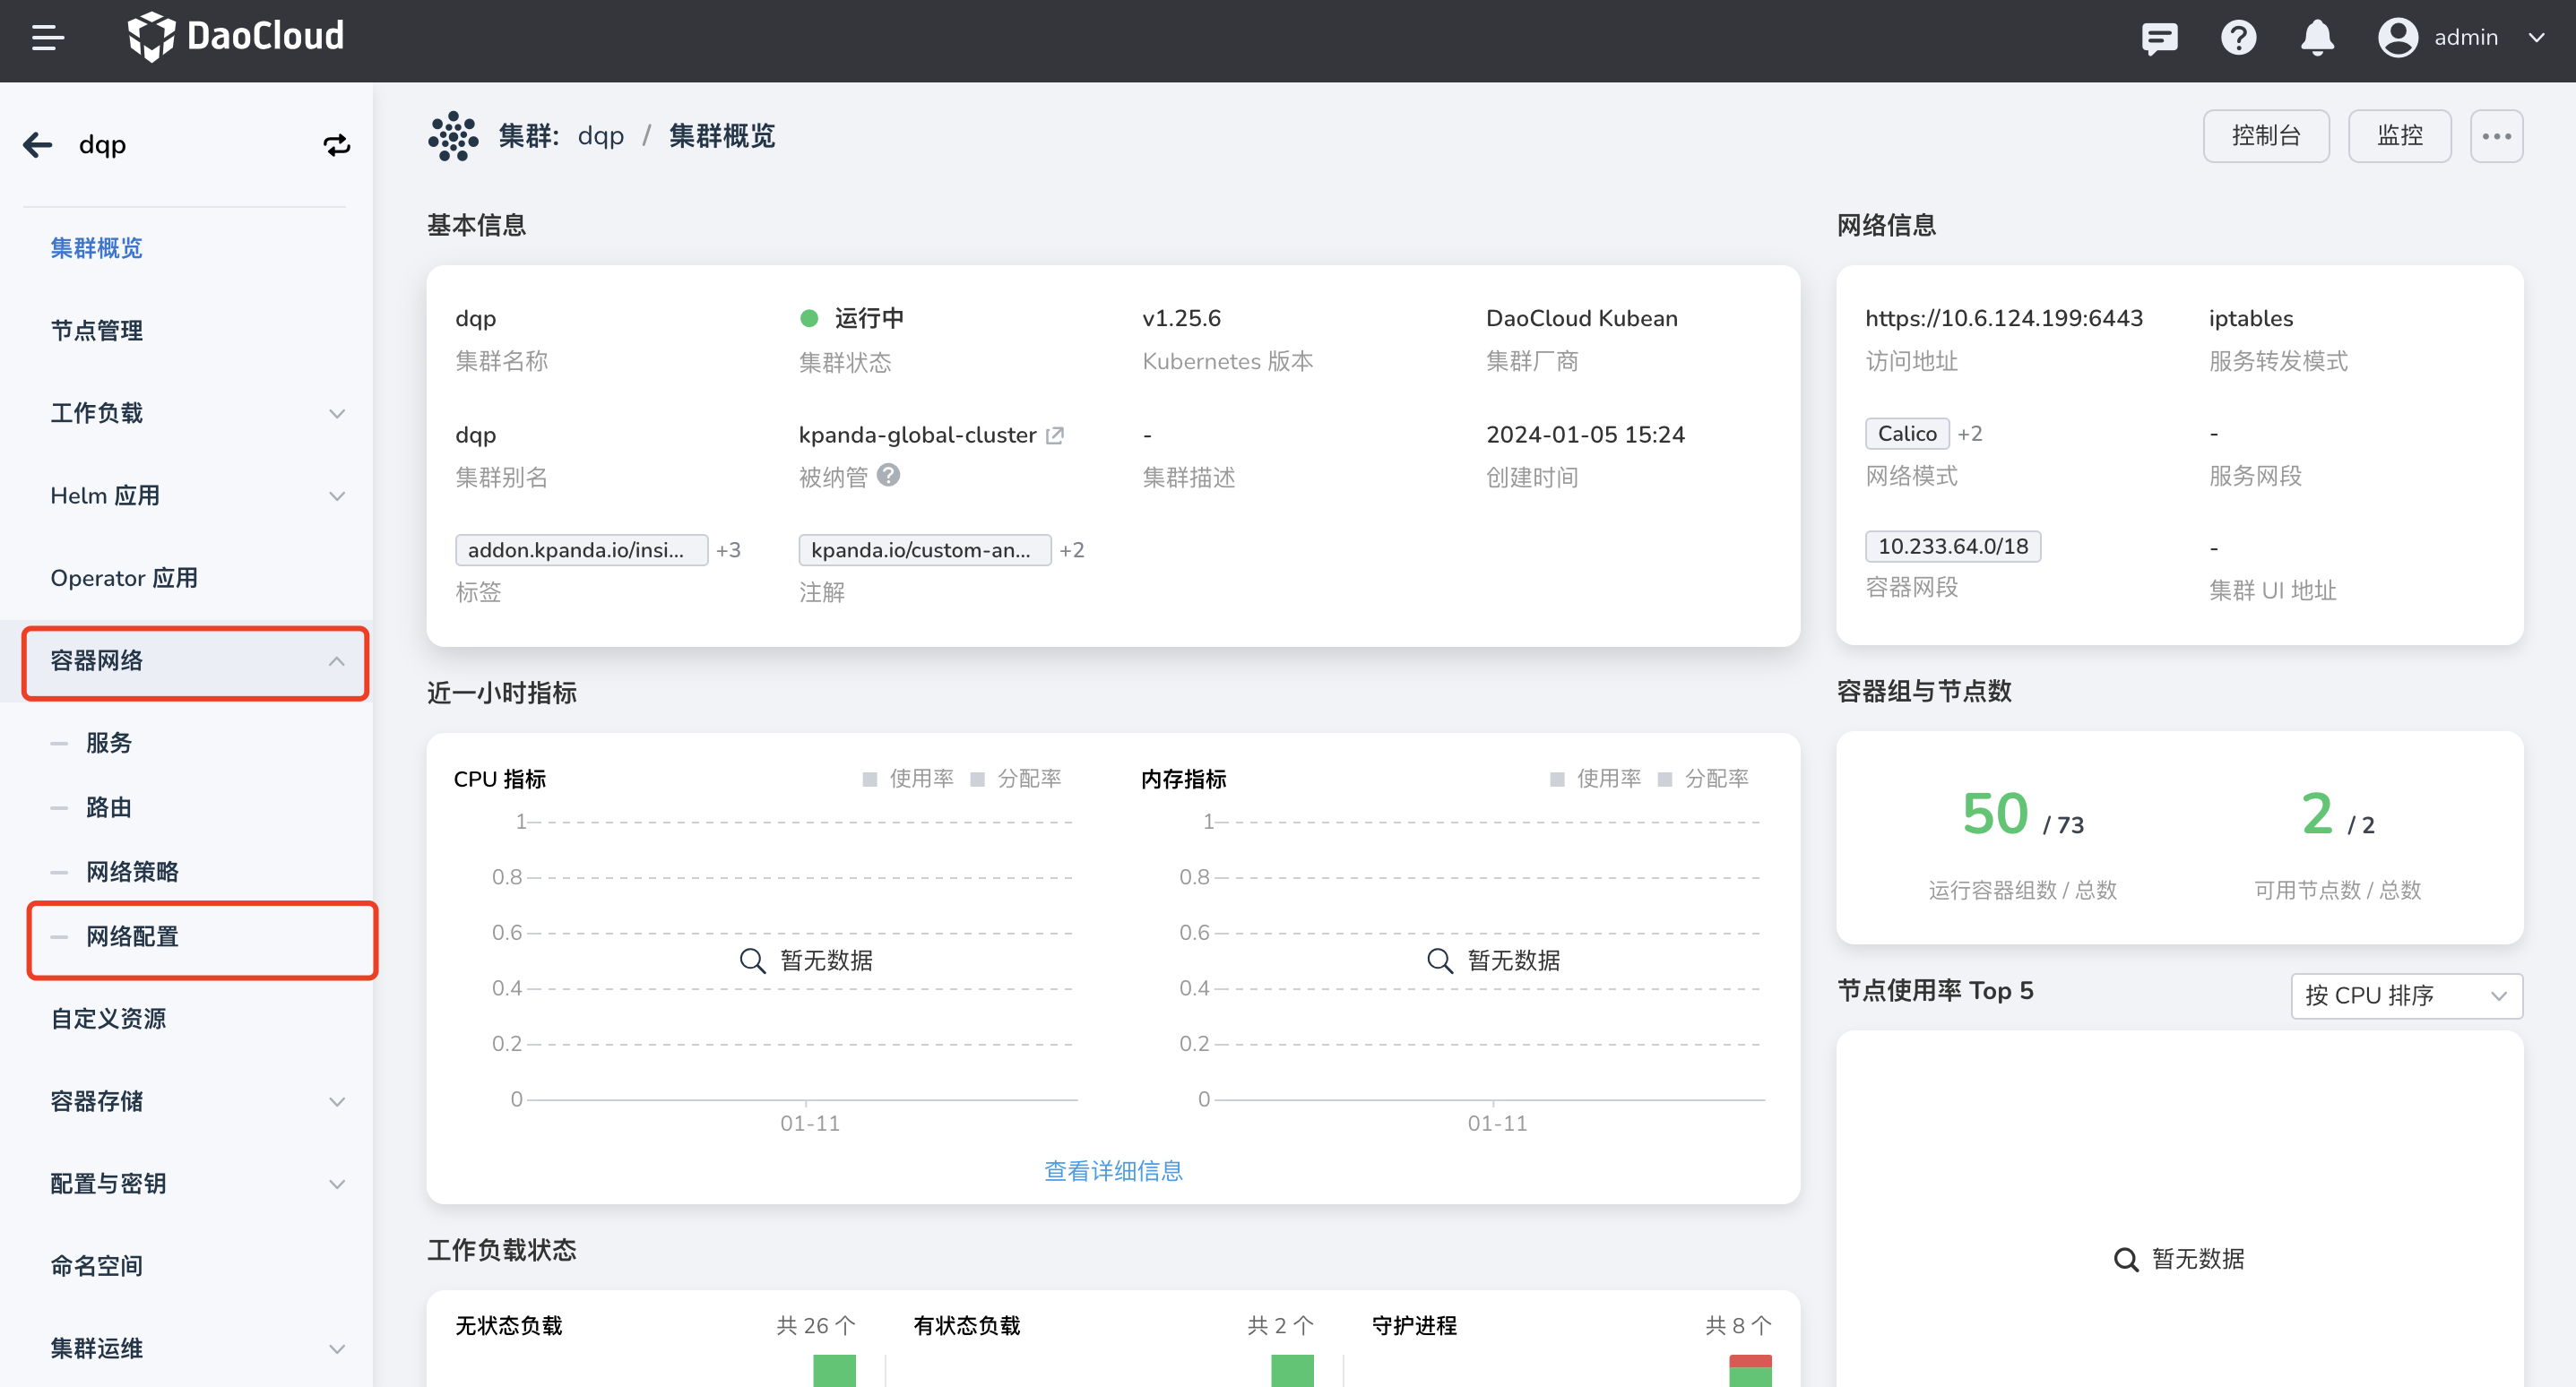The width and height of the screenshot is (2576, 1387).
Task: Select 网络配置 in the sidebar
Action: [x=130, y=938]
